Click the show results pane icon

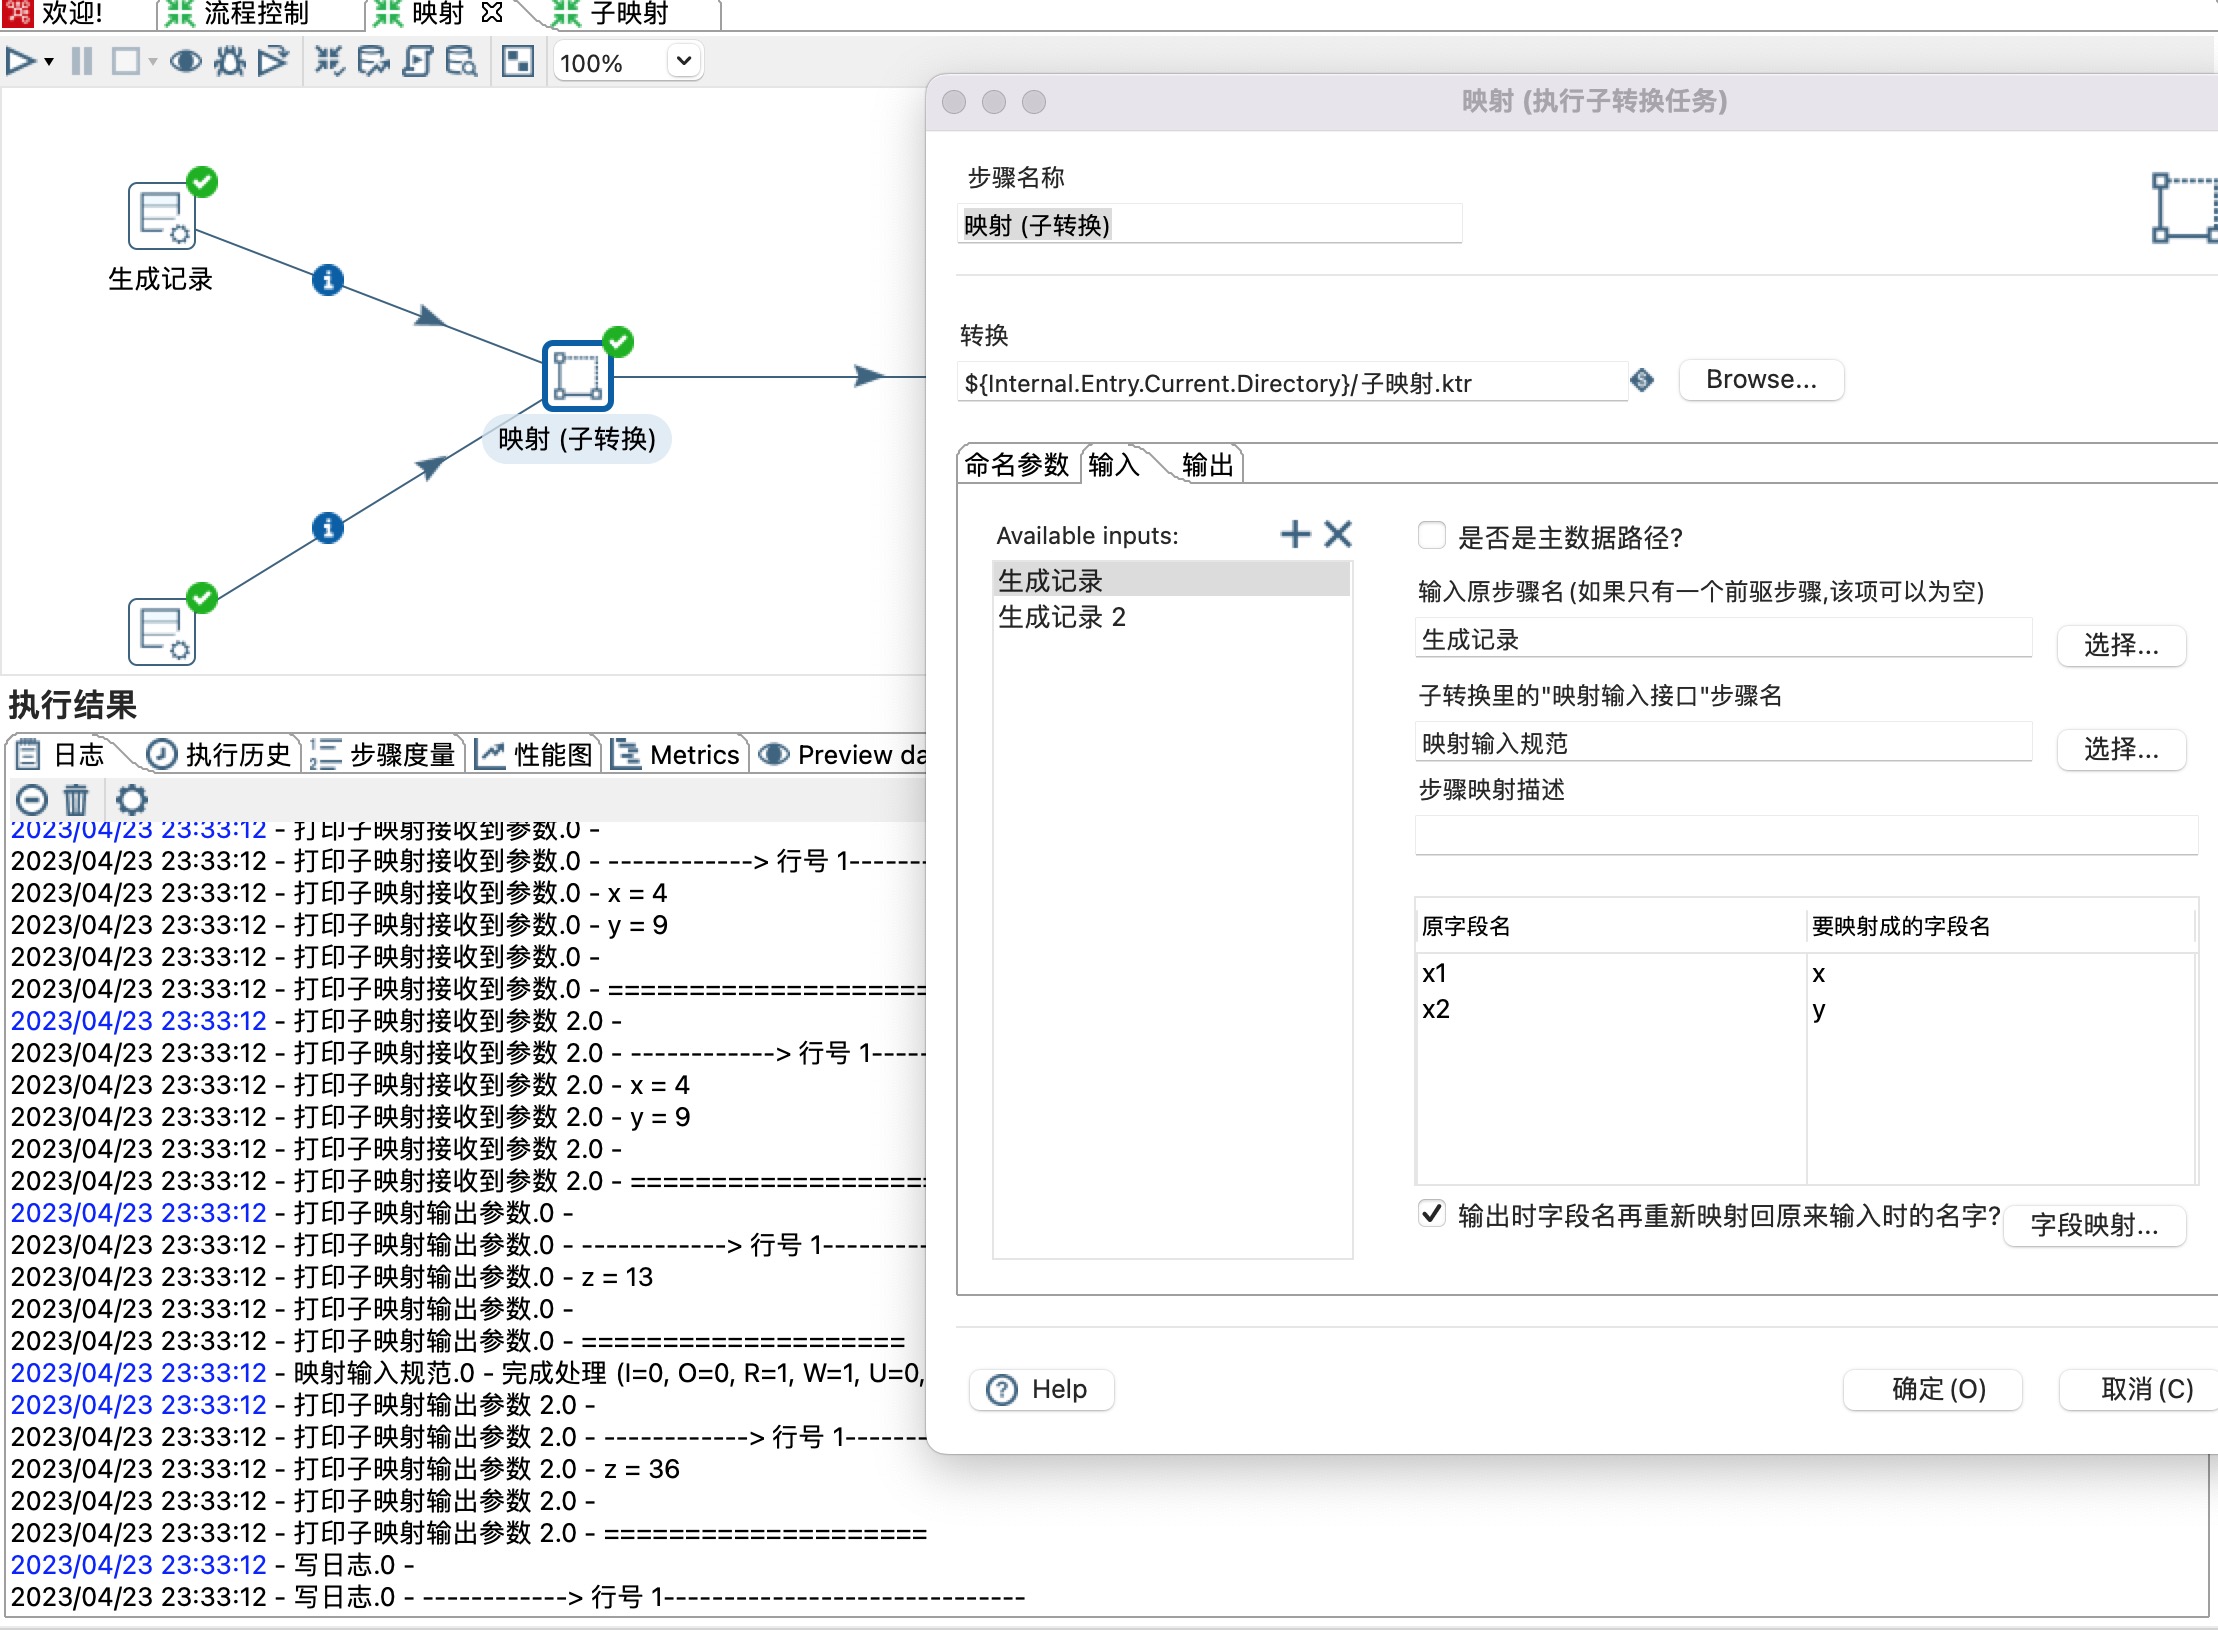[x=517, y=62]
